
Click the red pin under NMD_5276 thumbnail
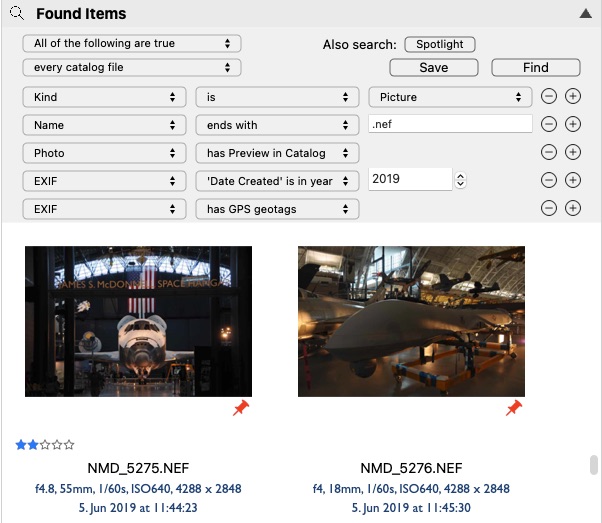tap(514, 408)
